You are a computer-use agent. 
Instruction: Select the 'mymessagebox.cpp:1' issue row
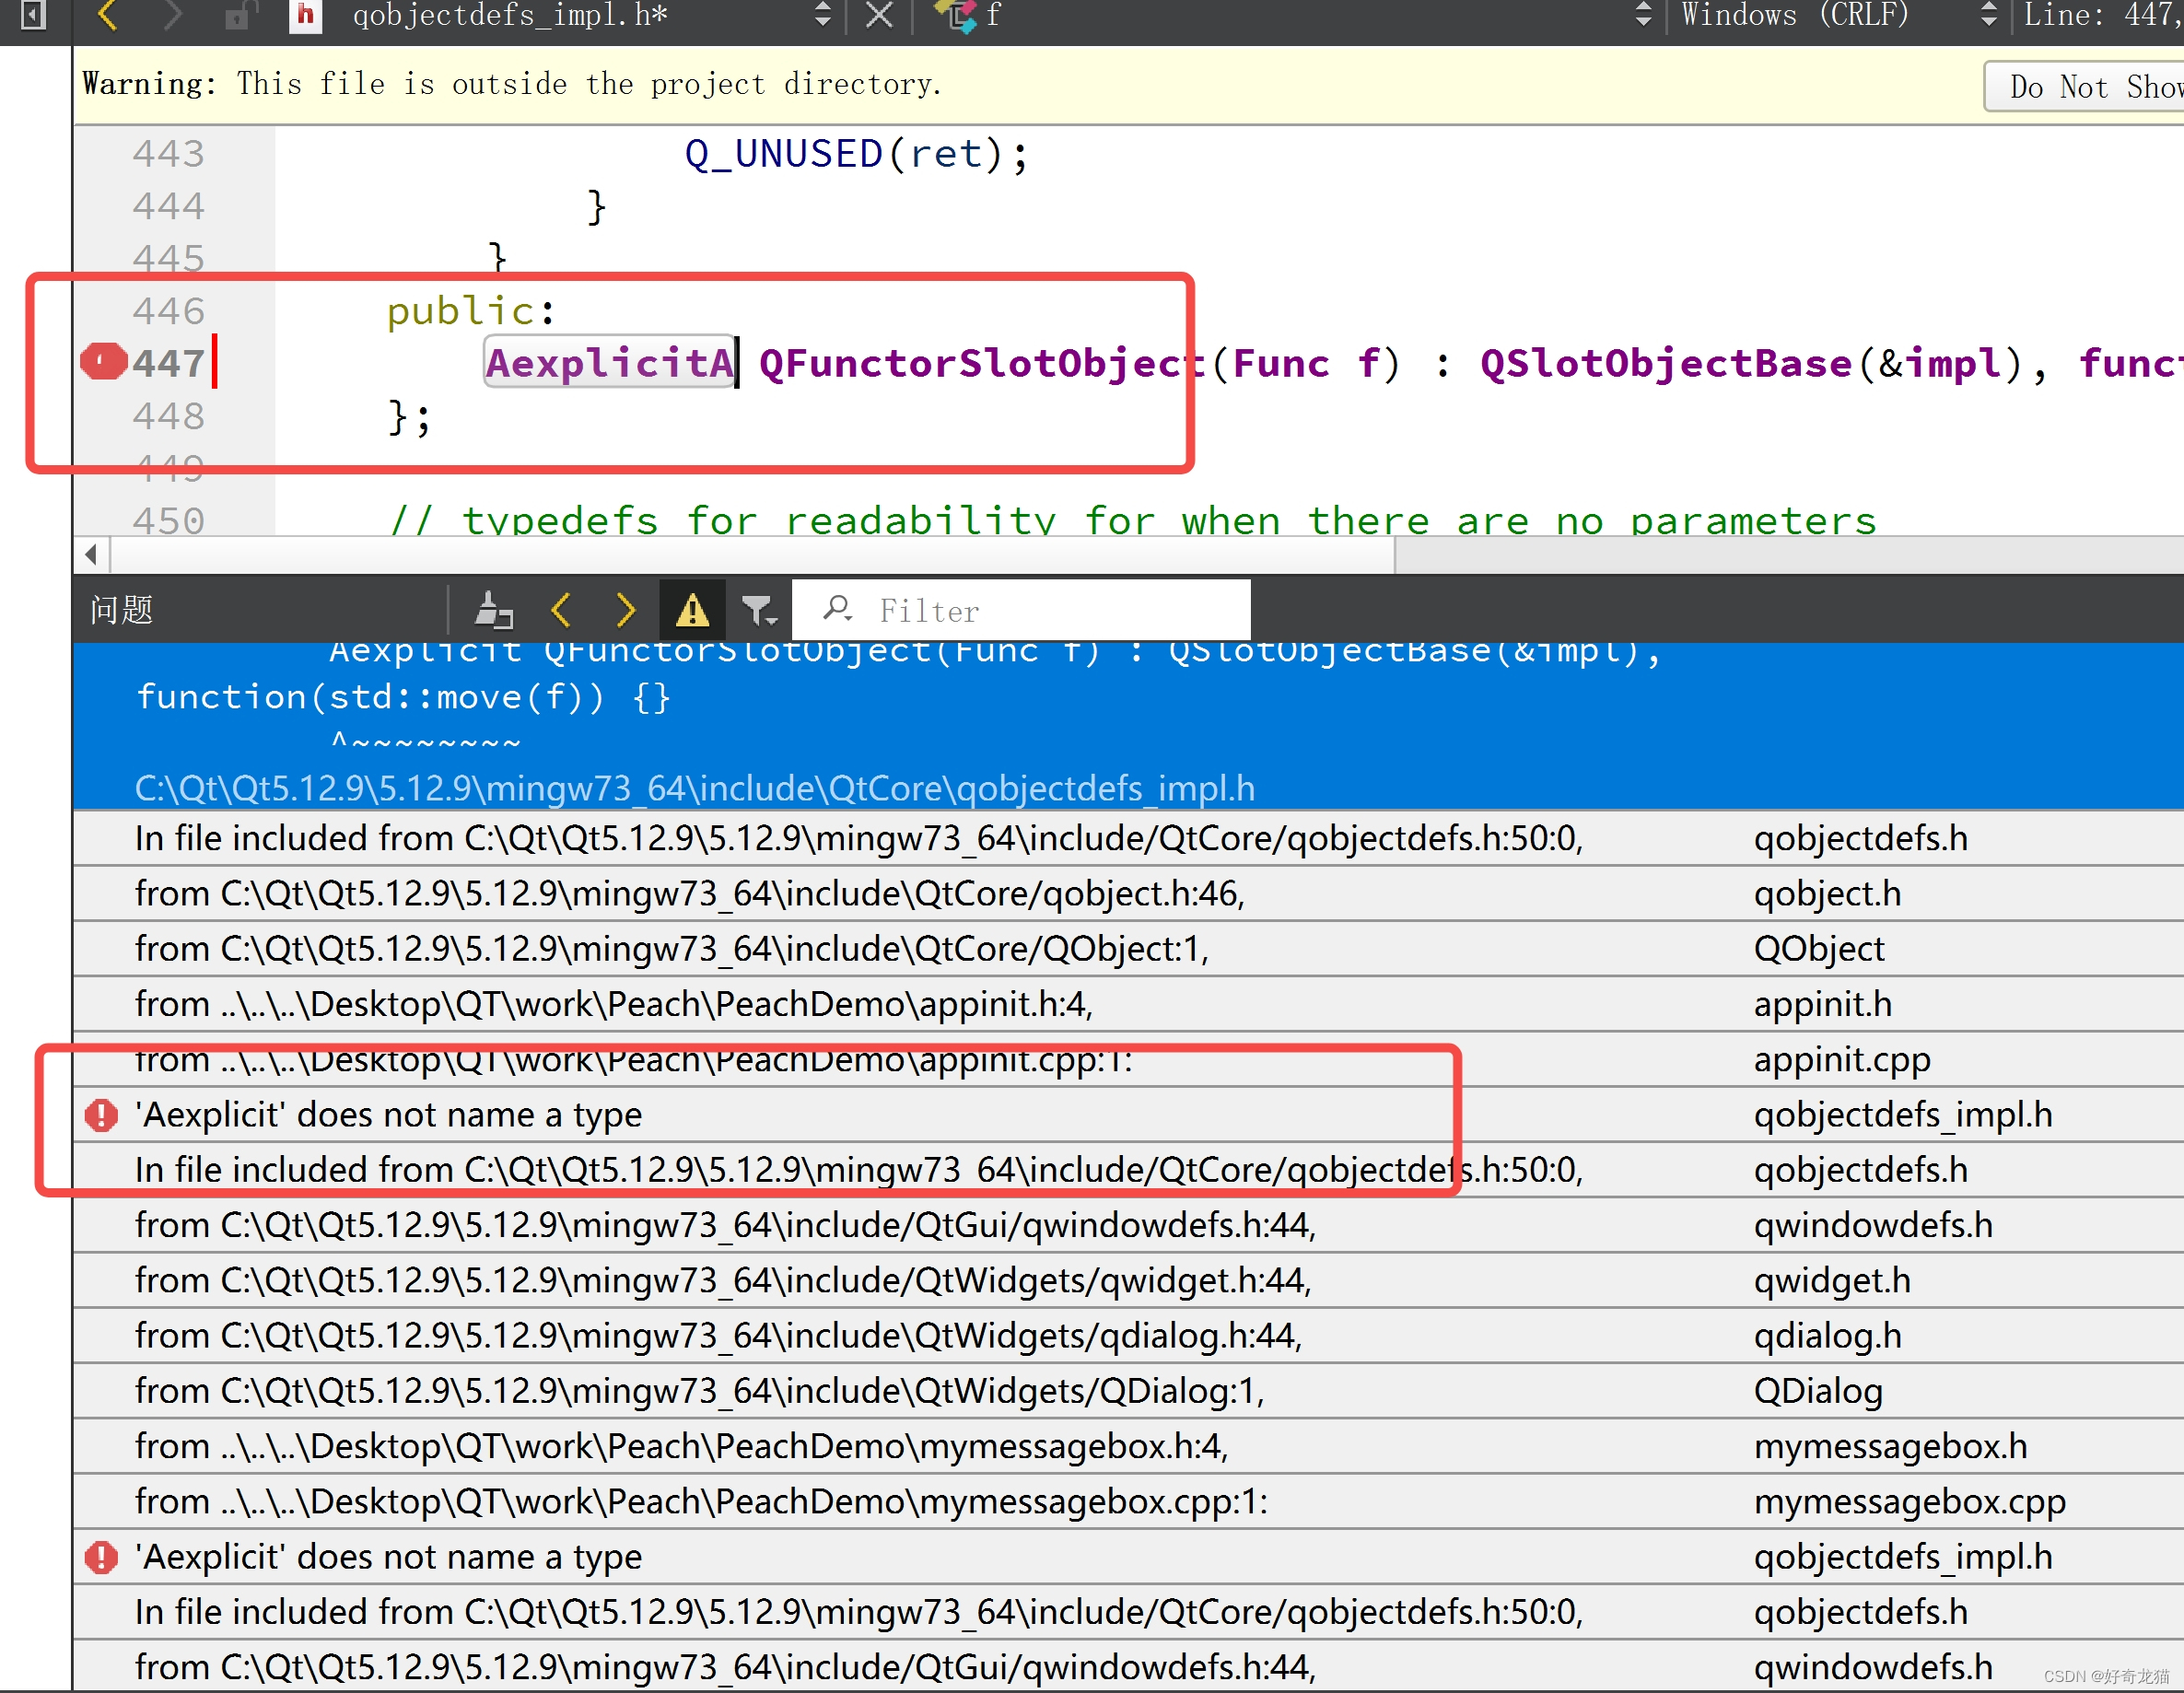pos(1128,1502)
